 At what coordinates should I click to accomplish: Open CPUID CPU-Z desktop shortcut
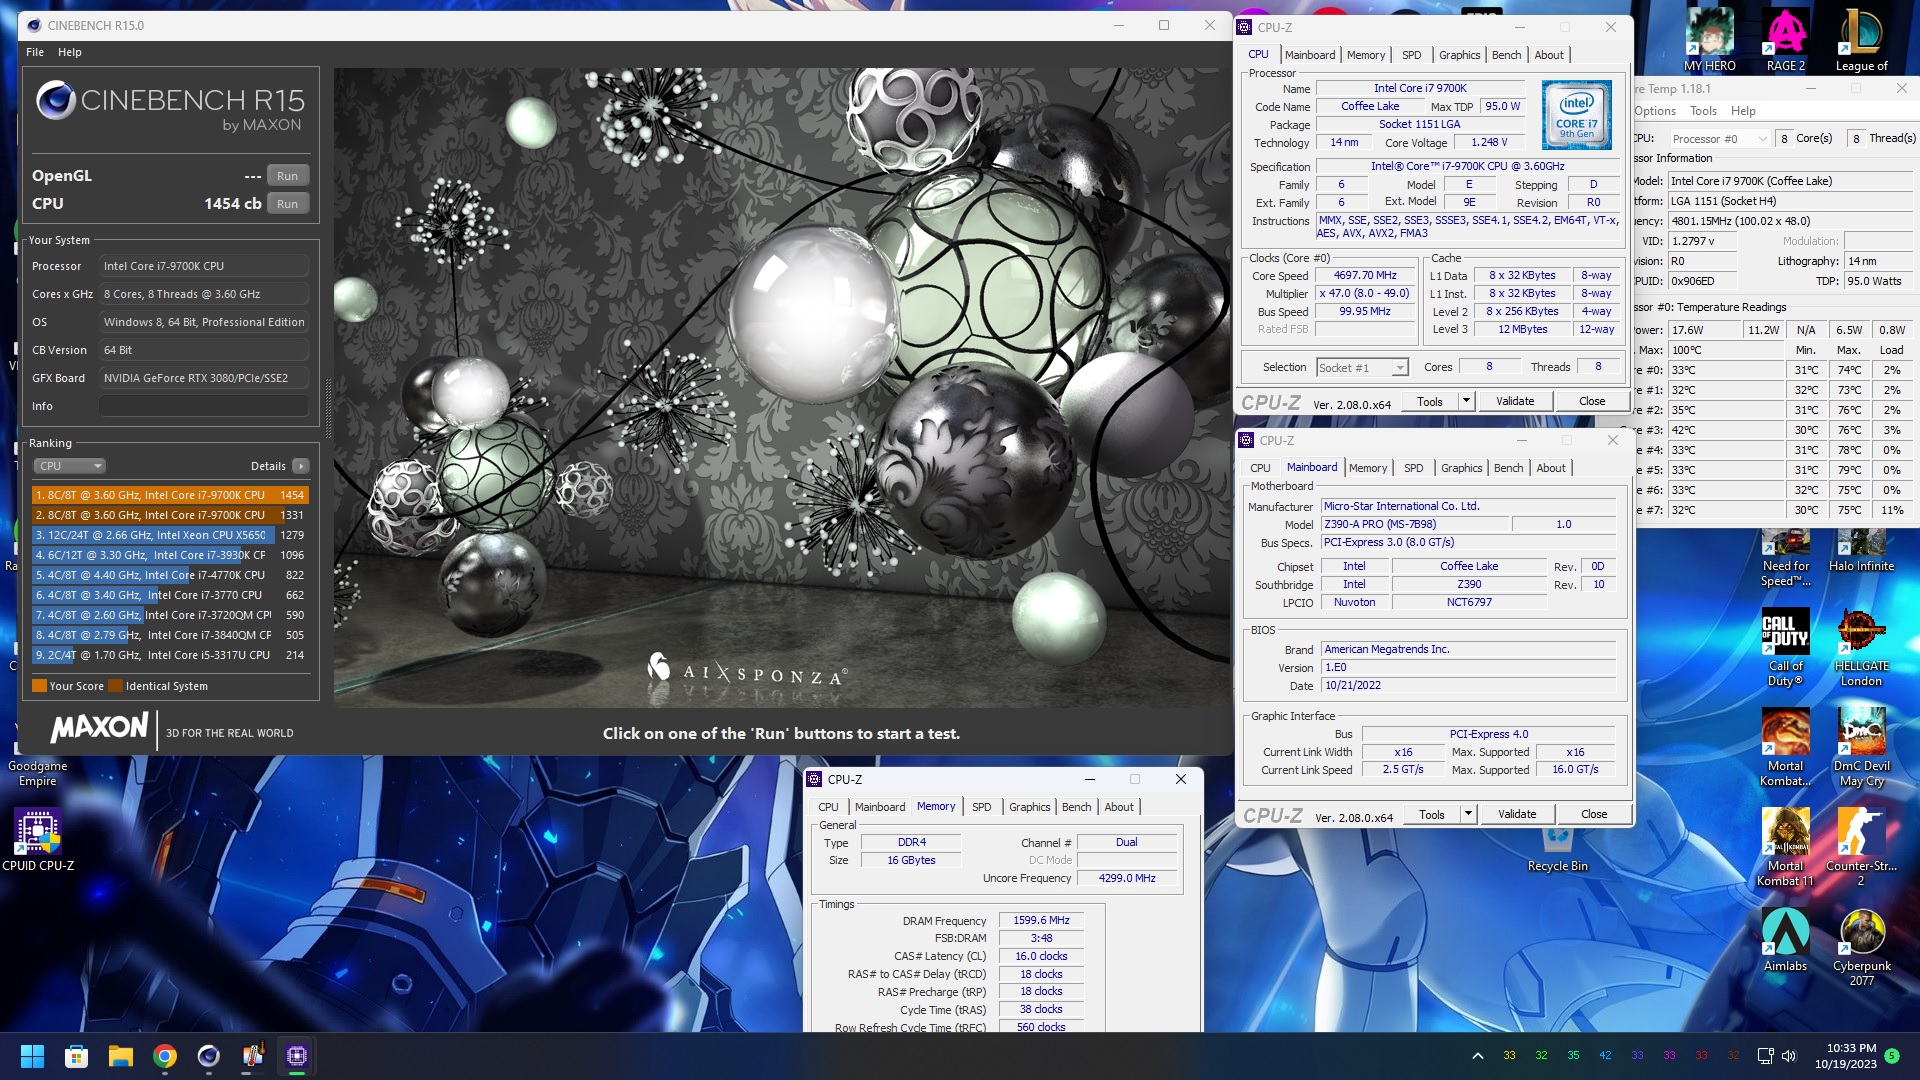[x=38, y=840]
